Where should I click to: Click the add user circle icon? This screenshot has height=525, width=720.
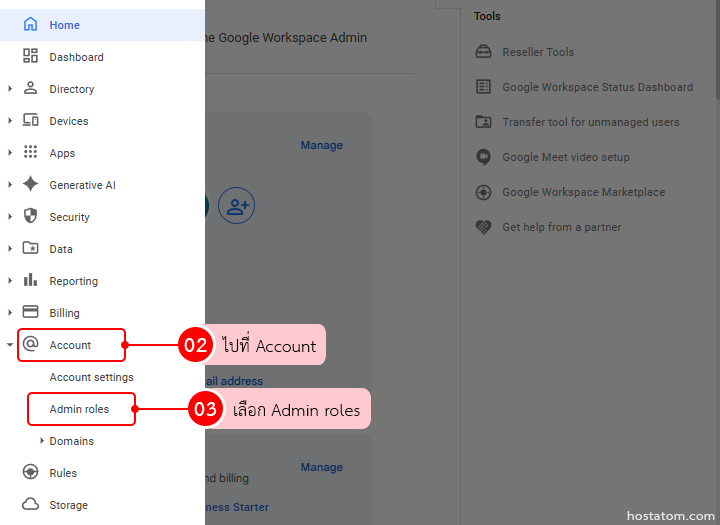click(x=236, y=205)
